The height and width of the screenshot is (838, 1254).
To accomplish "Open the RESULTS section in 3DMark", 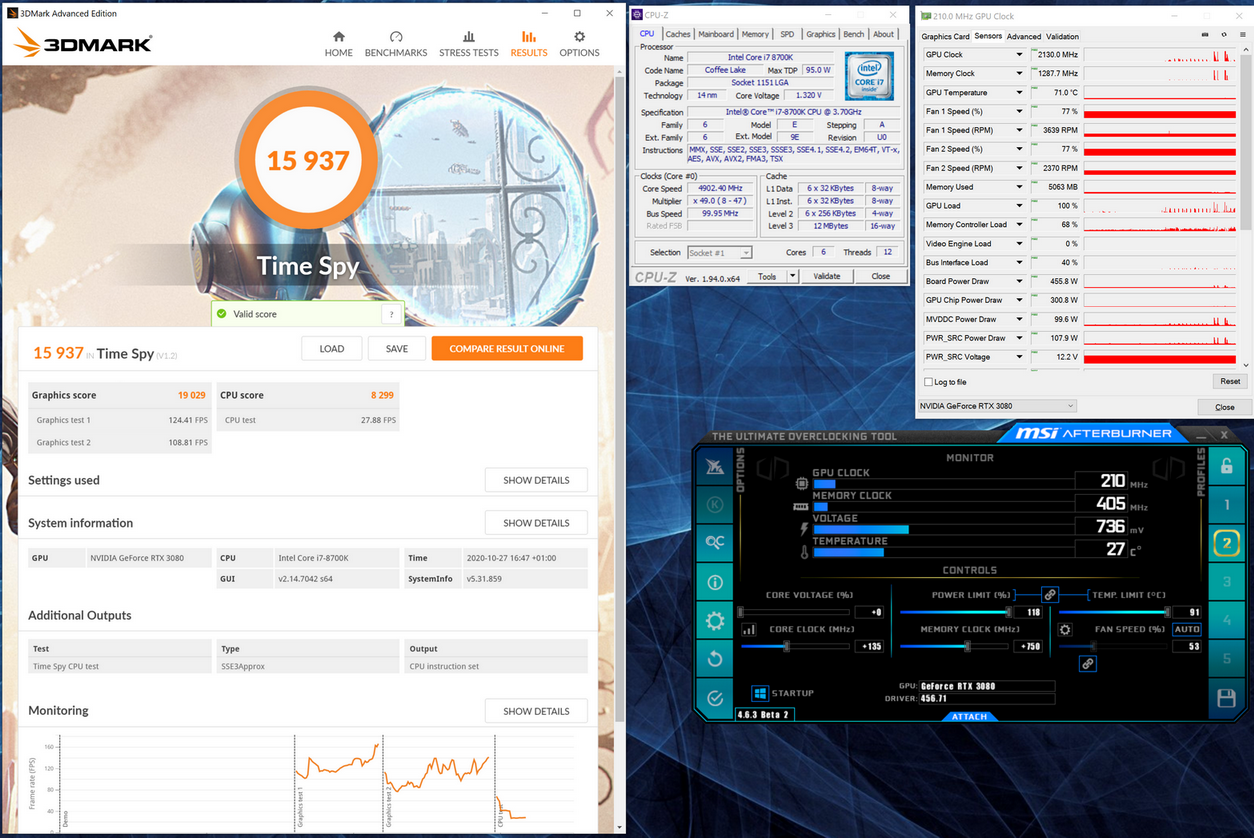I will (x=528, y=44).
